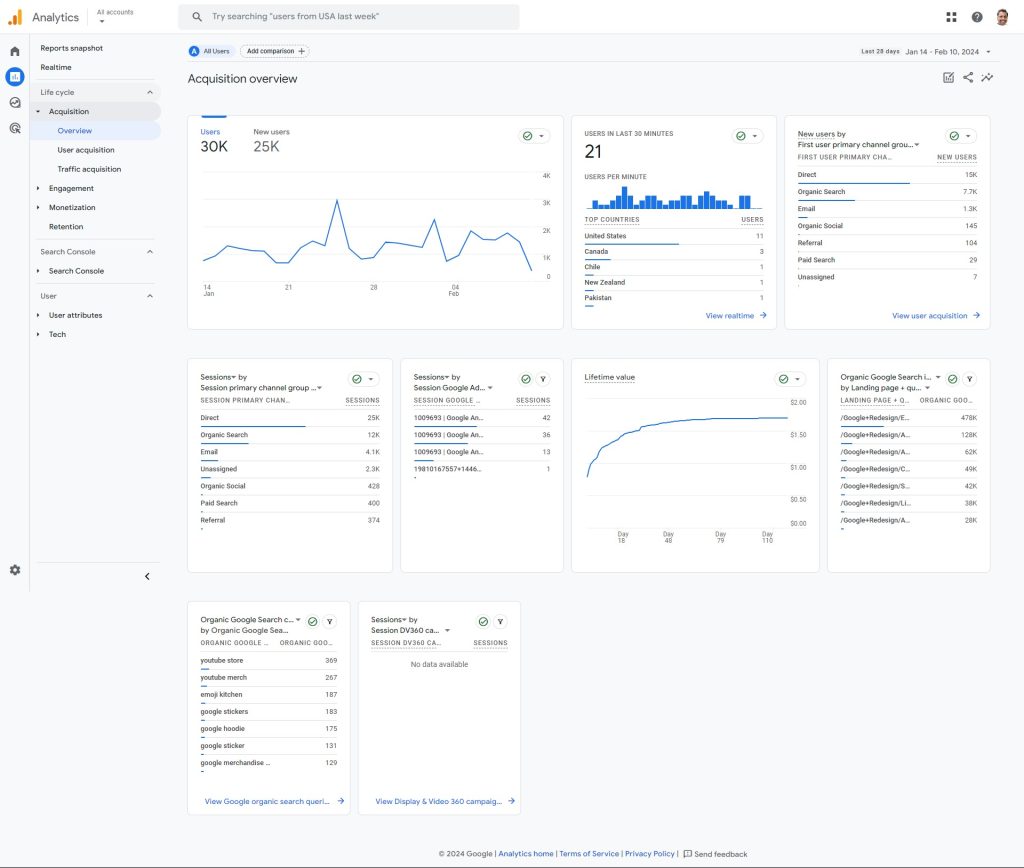This screenshot has height=868, width=1024.
Task: Follow the View user acquisition link
Action: pyautogui.click(x=936, y=315)
